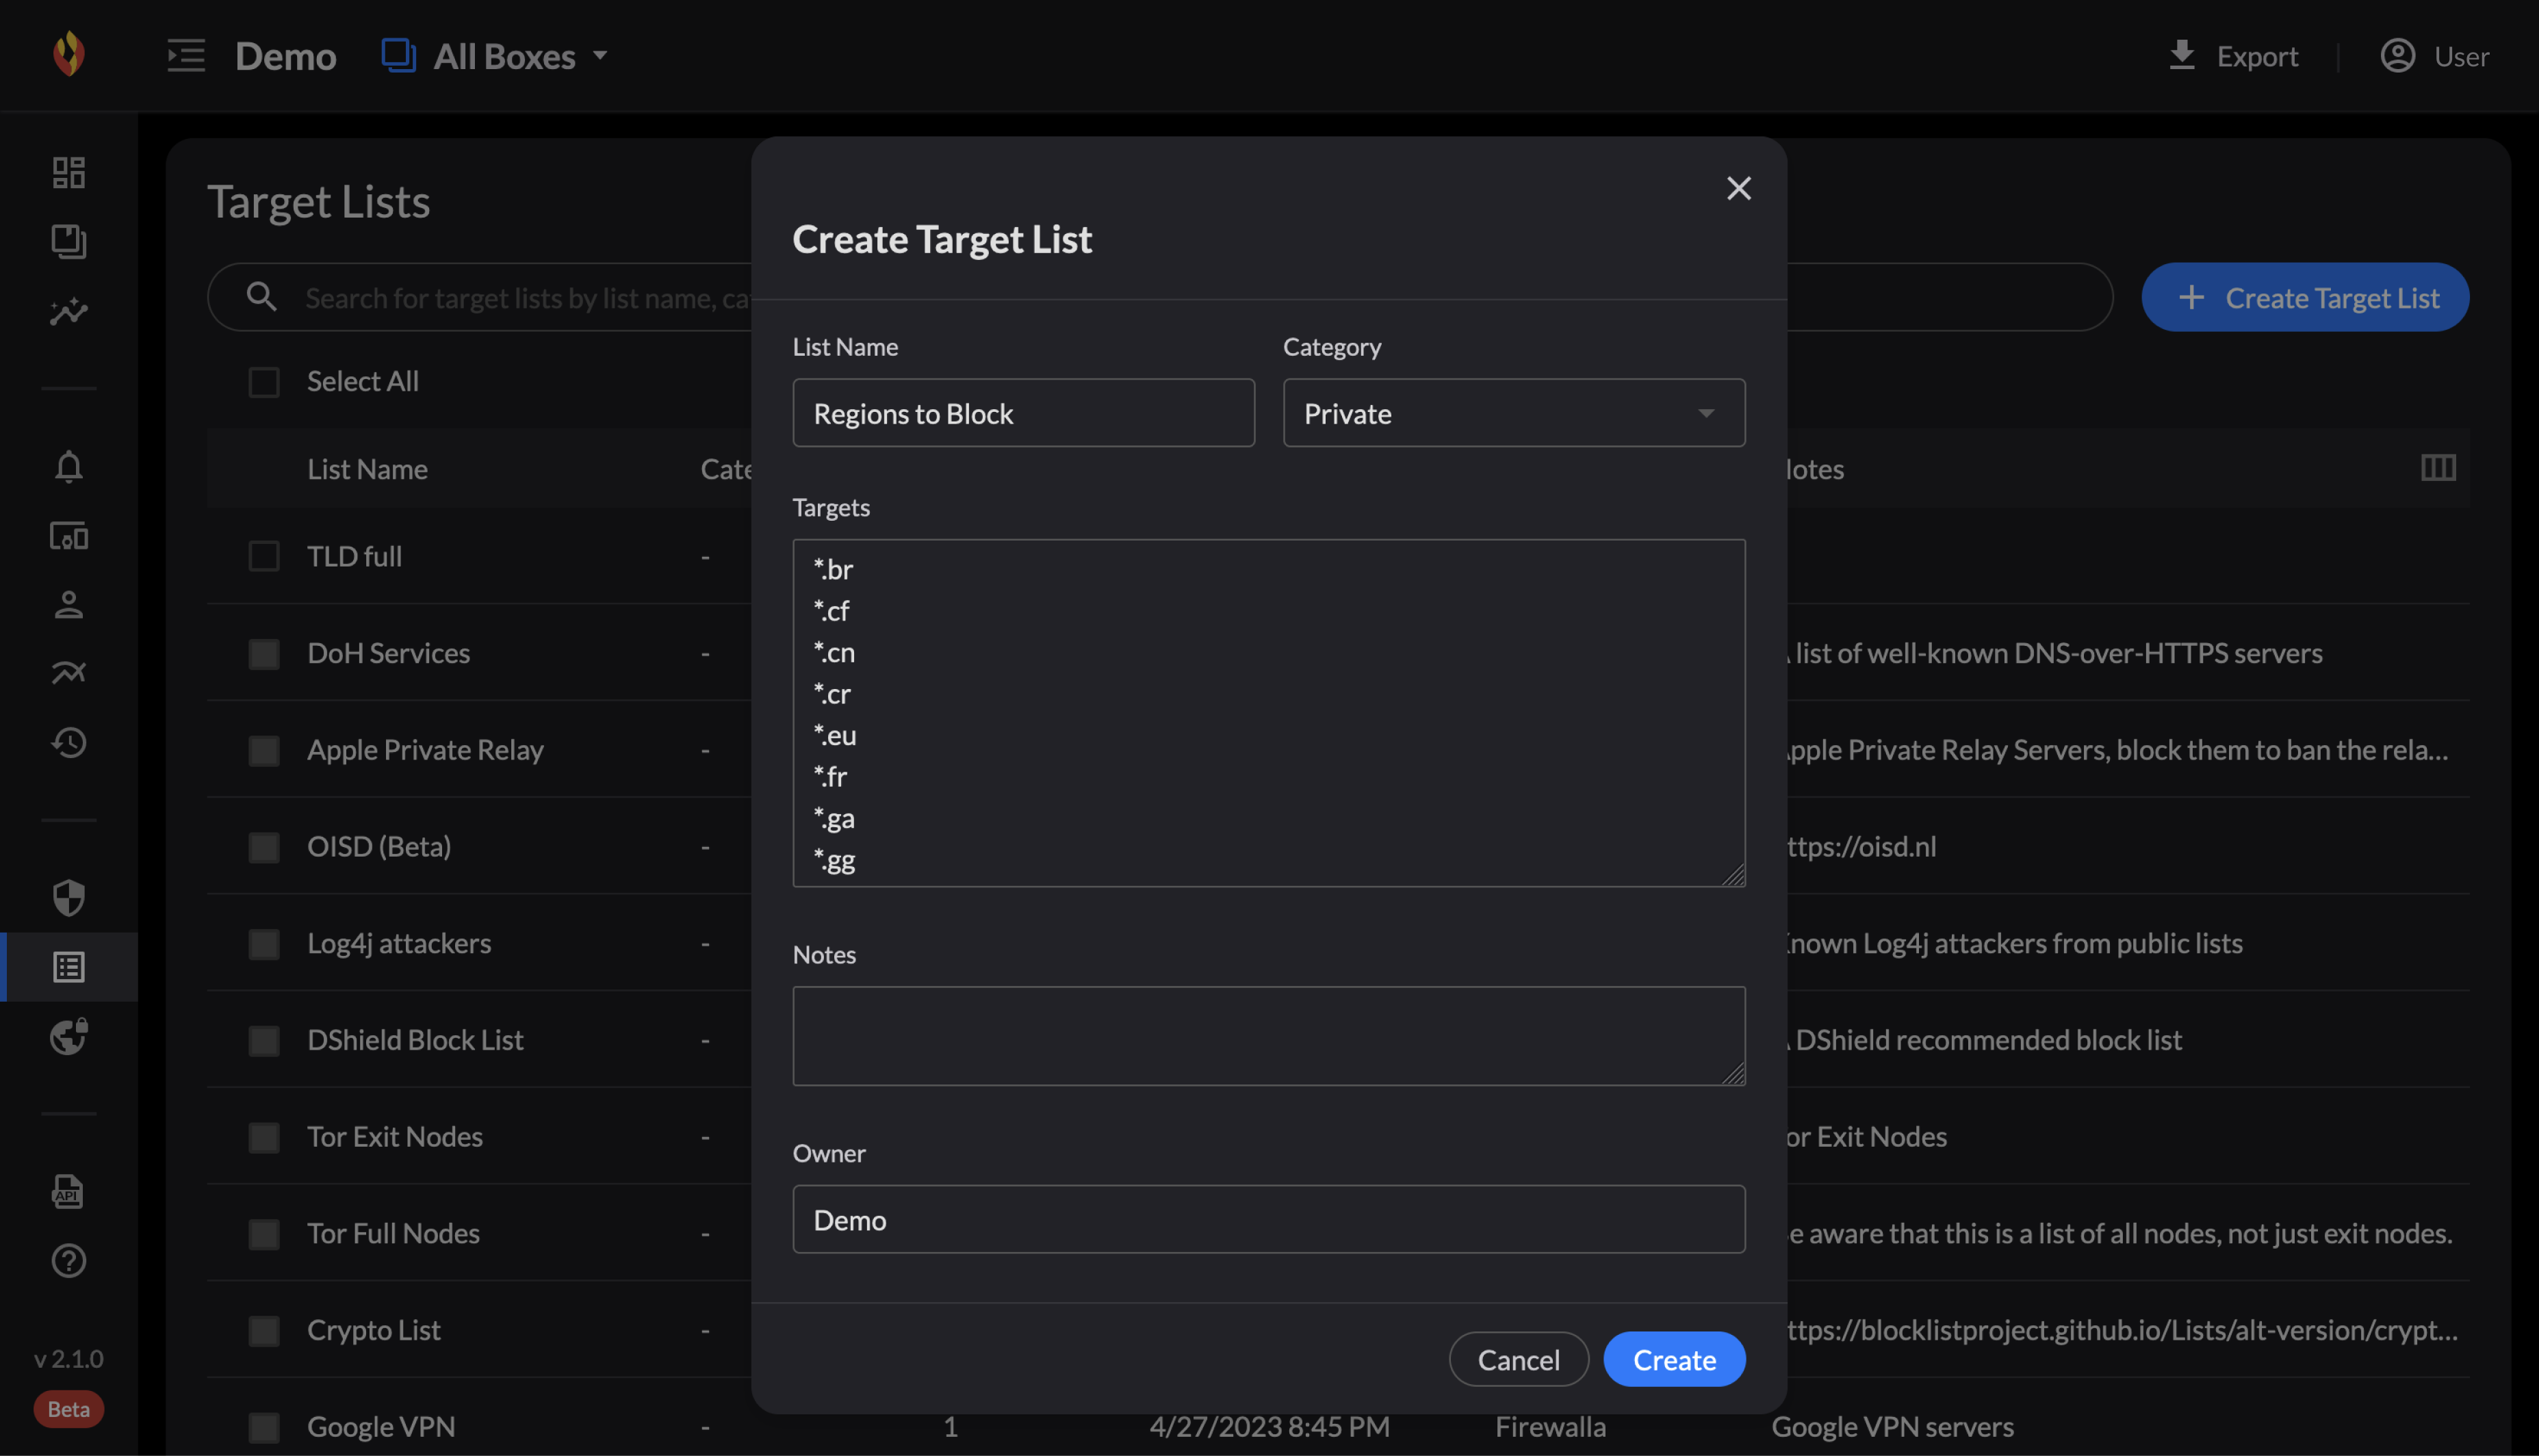The image size is (2539, 1456).
Task: Open the dashboard grid icon in sidebar
Action: (x=68, y=172)
